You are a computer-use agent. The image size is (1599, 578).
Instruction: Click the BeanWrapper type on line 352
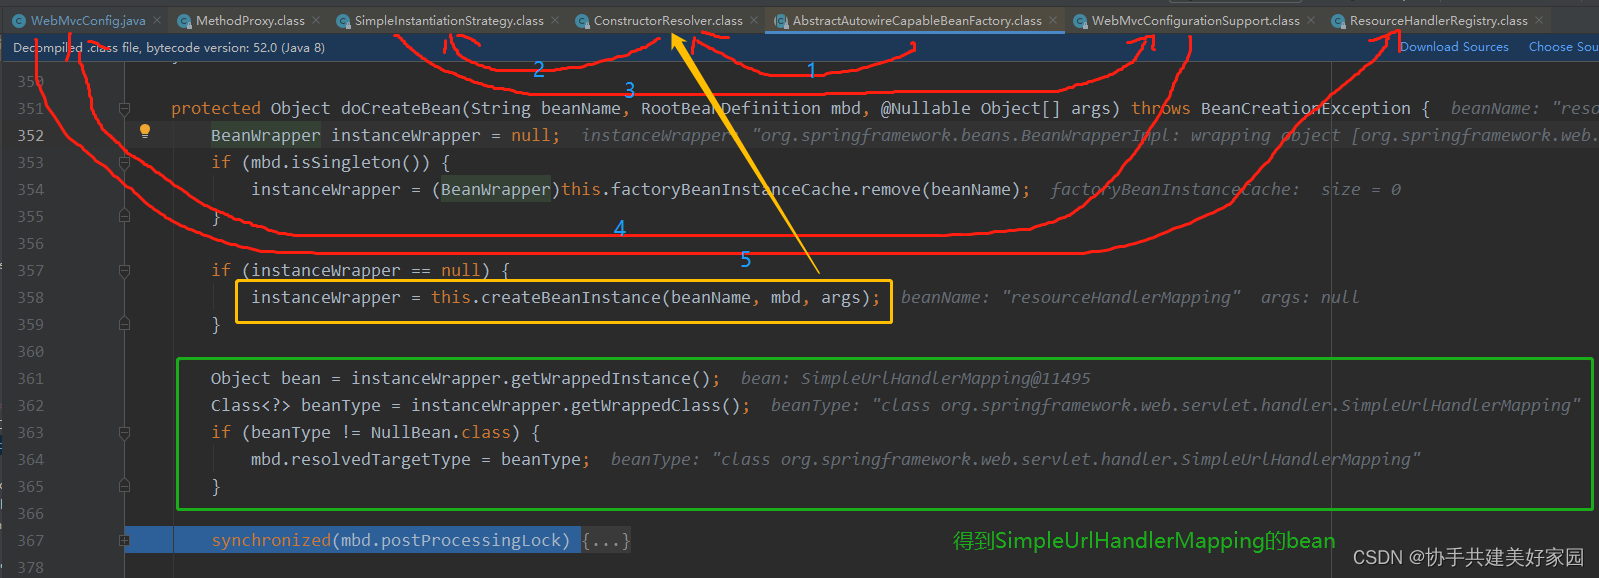pos(266,135)
